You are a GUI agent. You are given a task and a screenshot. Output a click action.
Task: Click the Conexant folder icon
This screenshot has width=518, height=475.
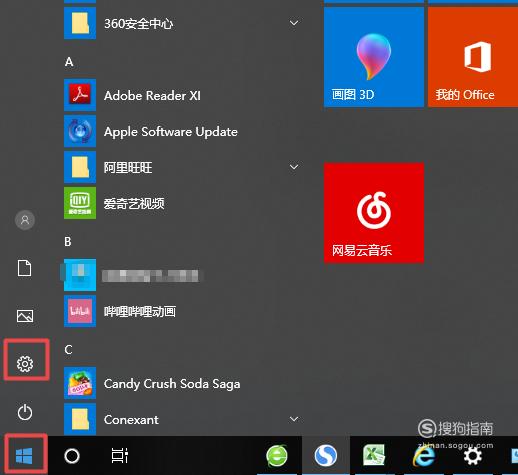(80, 419)
